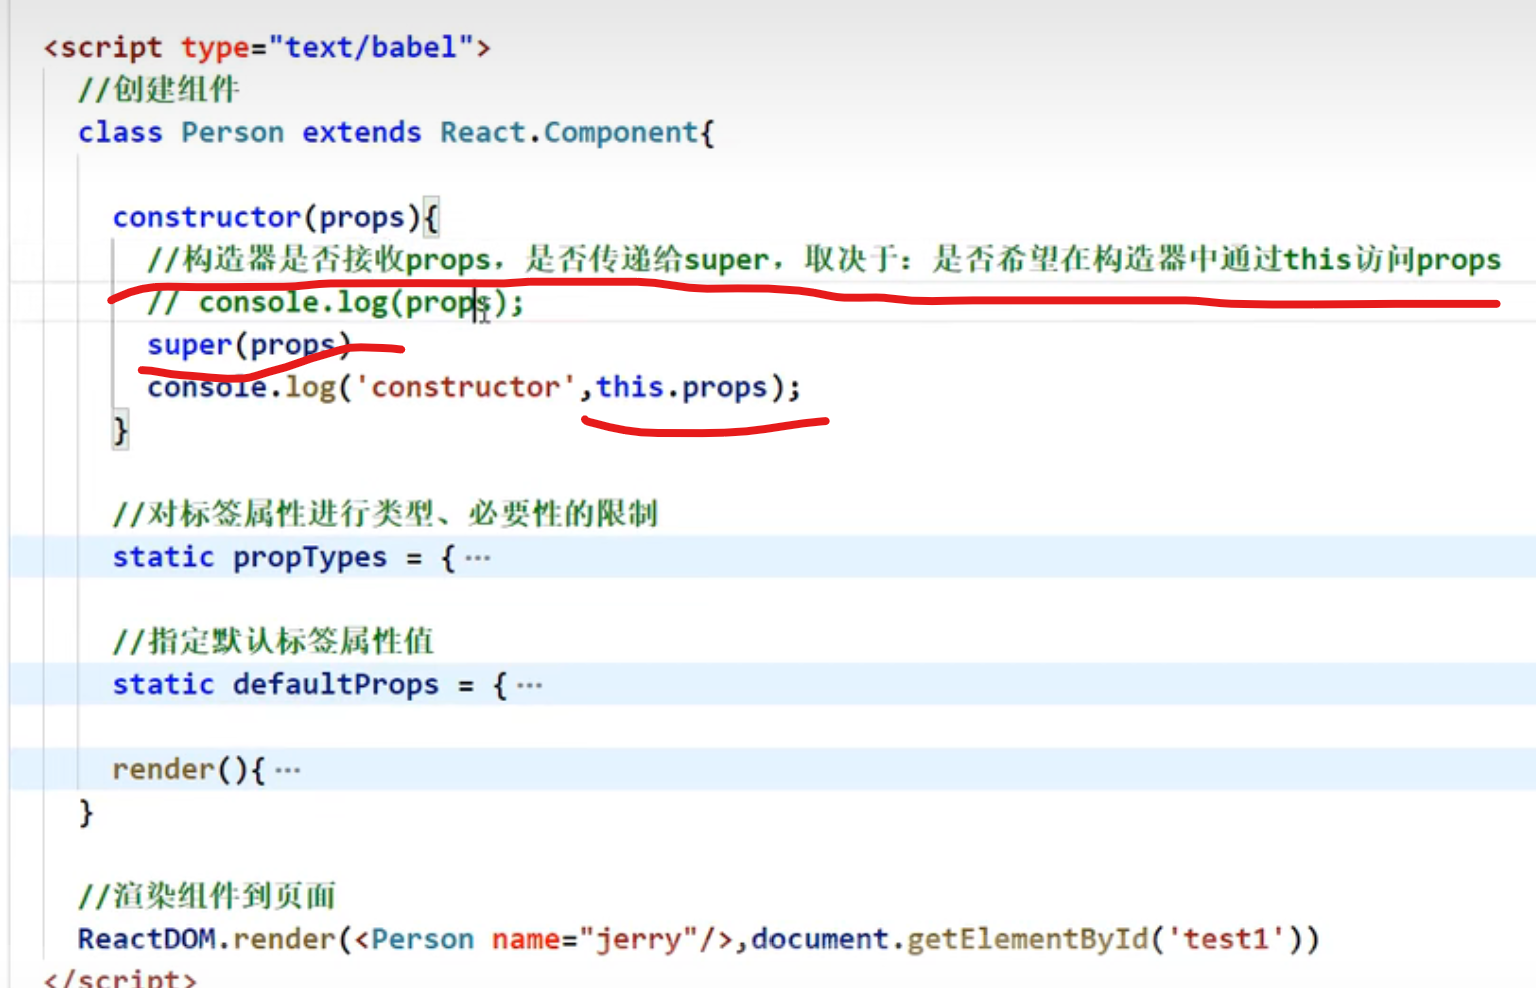Click the static defaultProps declaration
This screenshot has height=988, width=1536.
point(310,684)
